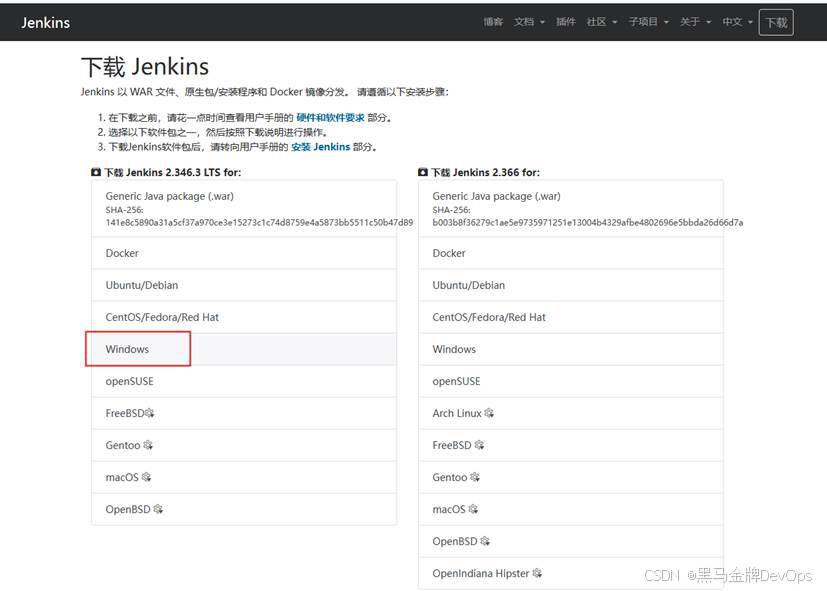Select OpenBSD in the LTS list
The width and height of the screenshot is (827, 591).
pos(244,509)
